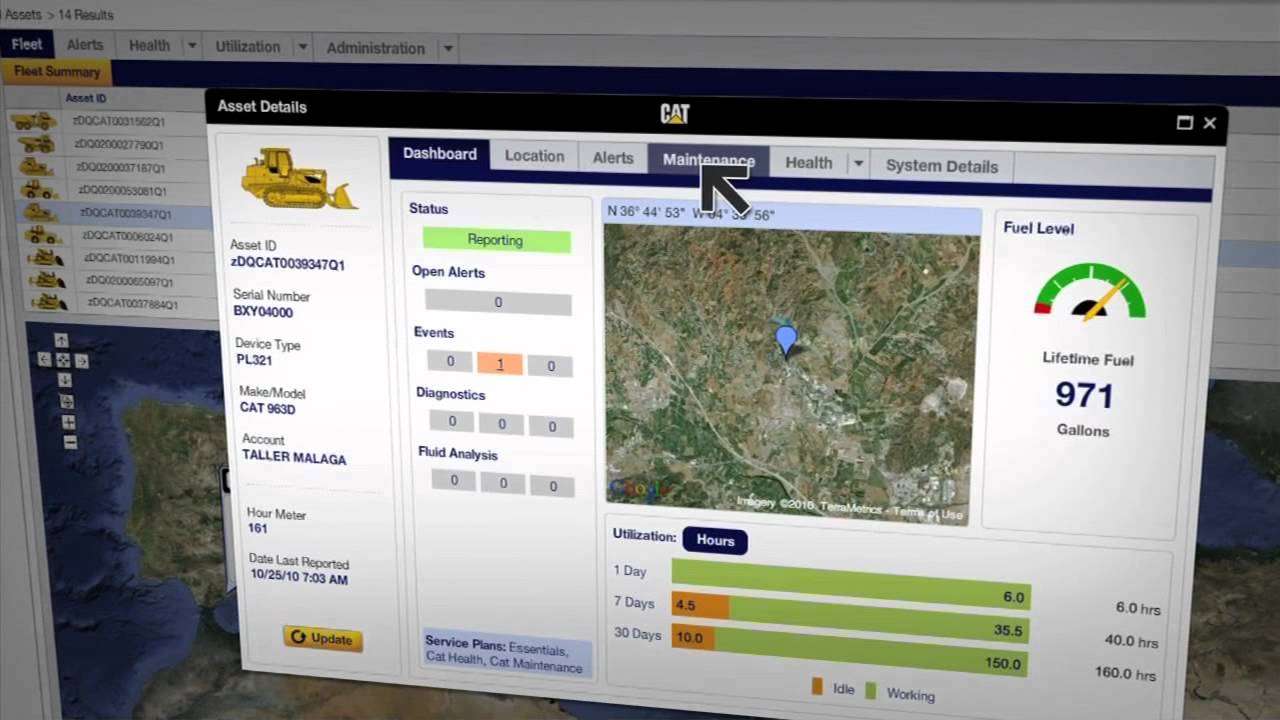Open the Fleet menu in background window
This screenshot has height=720, width=1280.
click(26, 44)
